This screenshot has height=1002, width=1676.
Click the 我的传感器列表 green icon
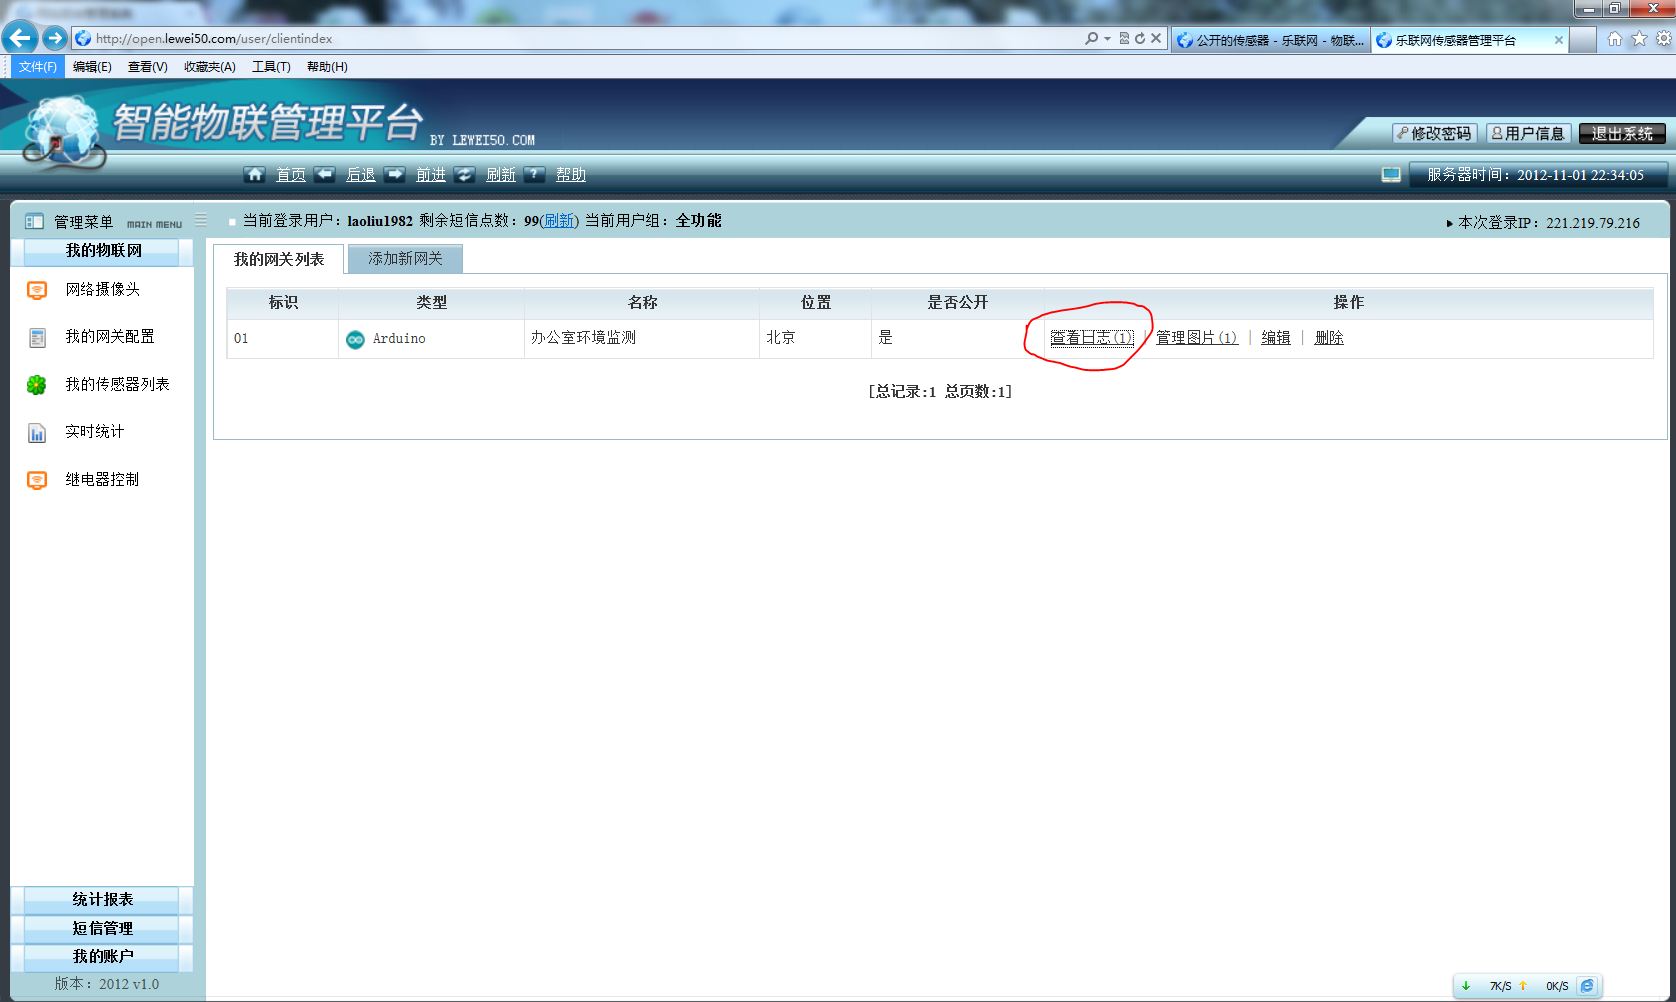(x=37, y=385)
